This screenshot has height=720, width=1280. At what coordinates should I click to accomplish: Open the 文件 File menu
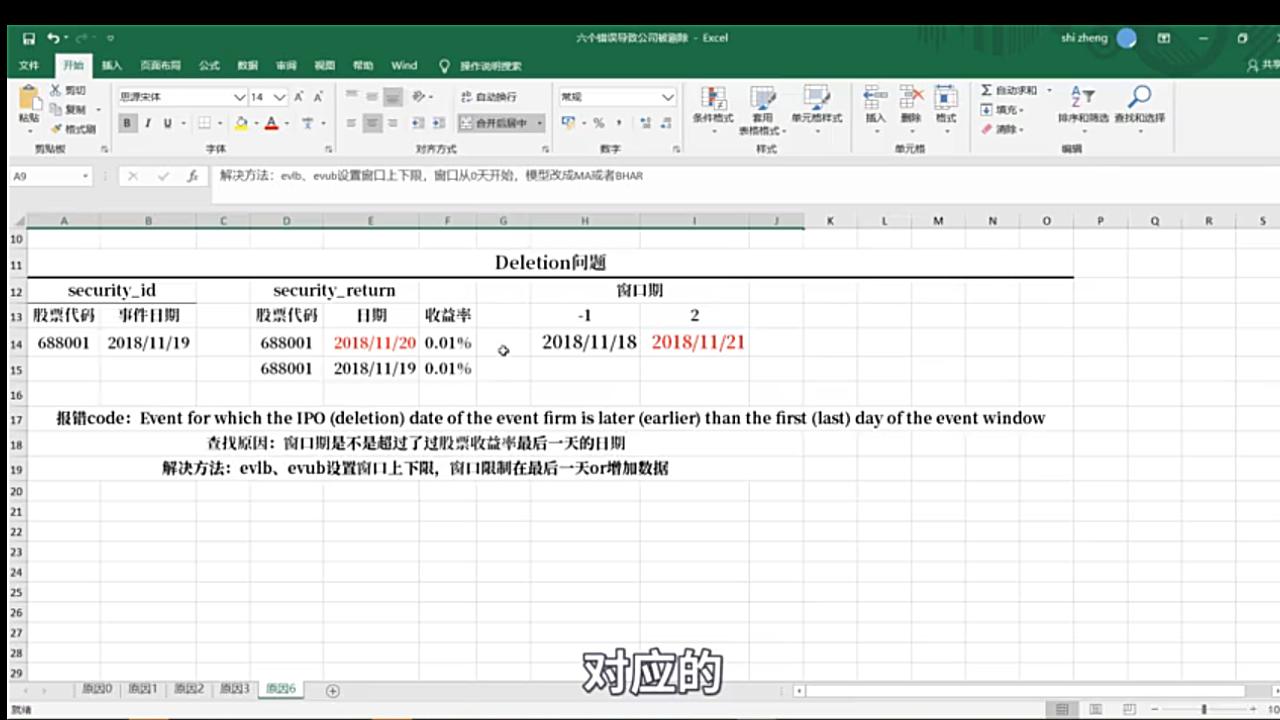pos(29,66)
